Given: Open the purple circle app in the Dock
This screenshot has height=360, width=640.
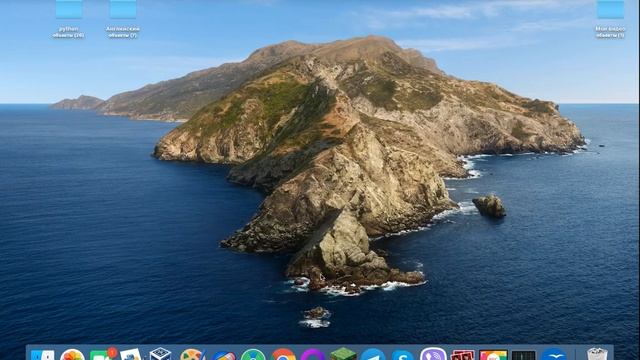Looking at the screenshot, I should pyautogui.click(x=313, y=355).
